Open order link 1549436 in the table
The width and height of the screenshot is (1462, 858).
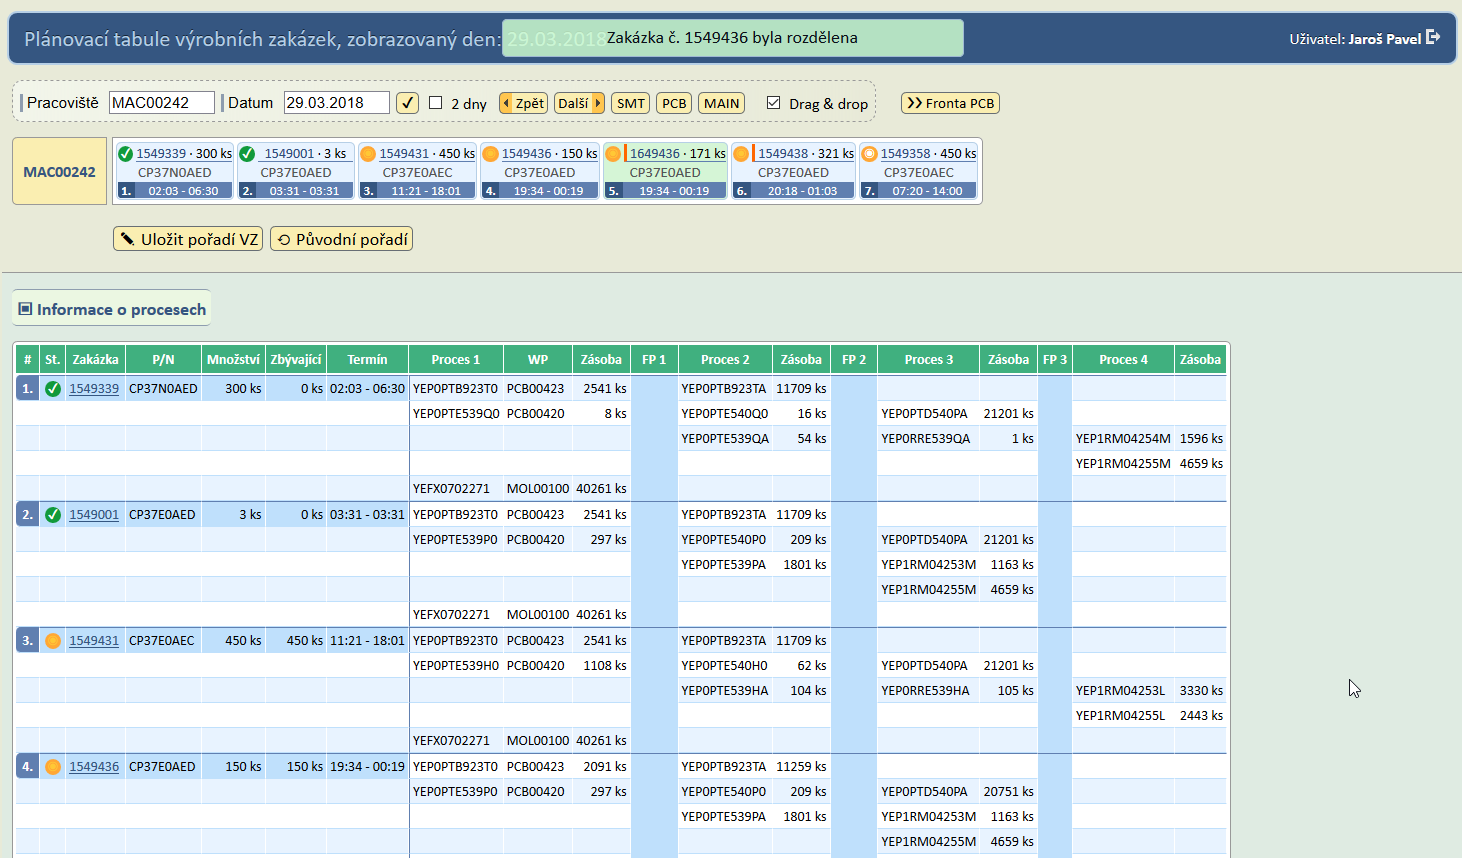pos(94,767)
